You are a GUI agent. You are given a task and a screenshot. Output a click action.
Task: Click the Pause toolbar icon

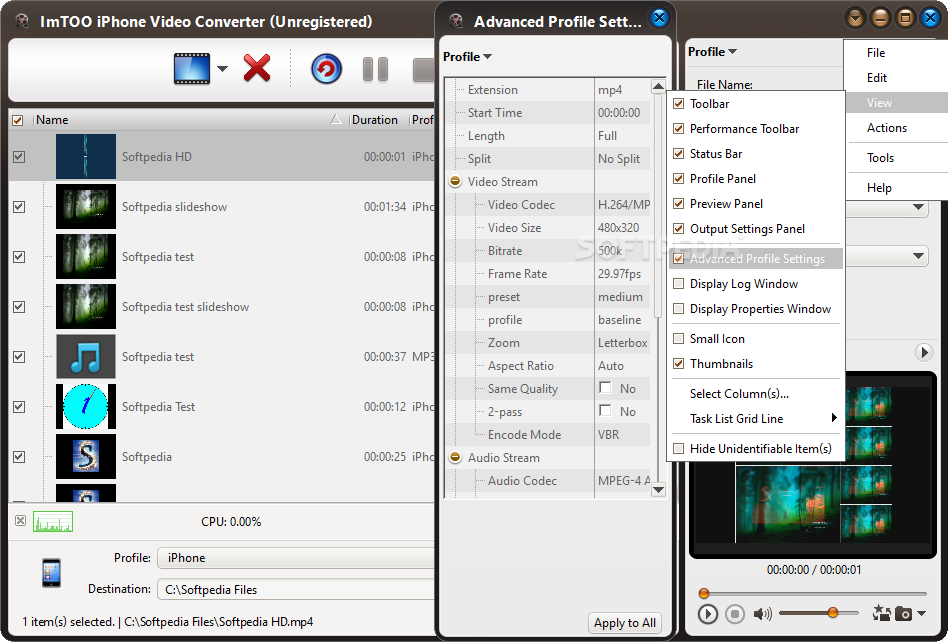click(x=375, y=69)
